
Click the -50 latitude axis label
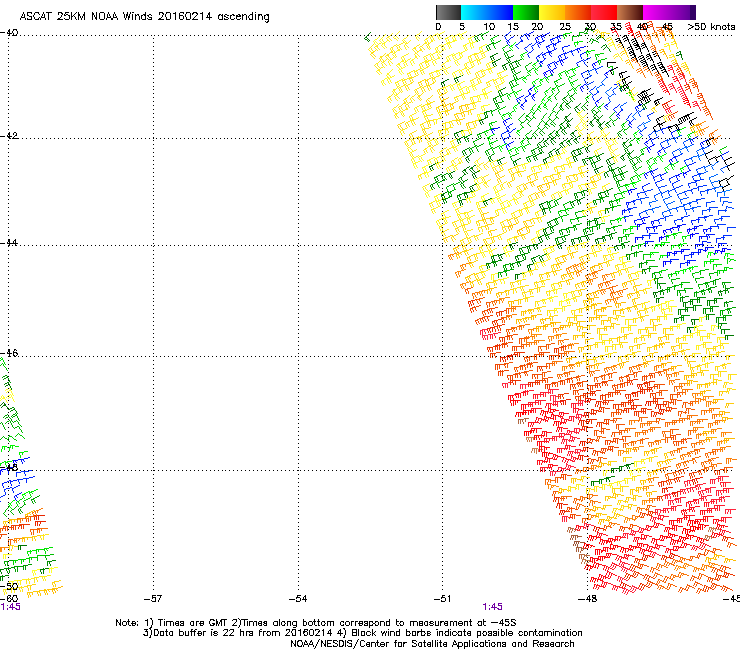coord(9,587)
